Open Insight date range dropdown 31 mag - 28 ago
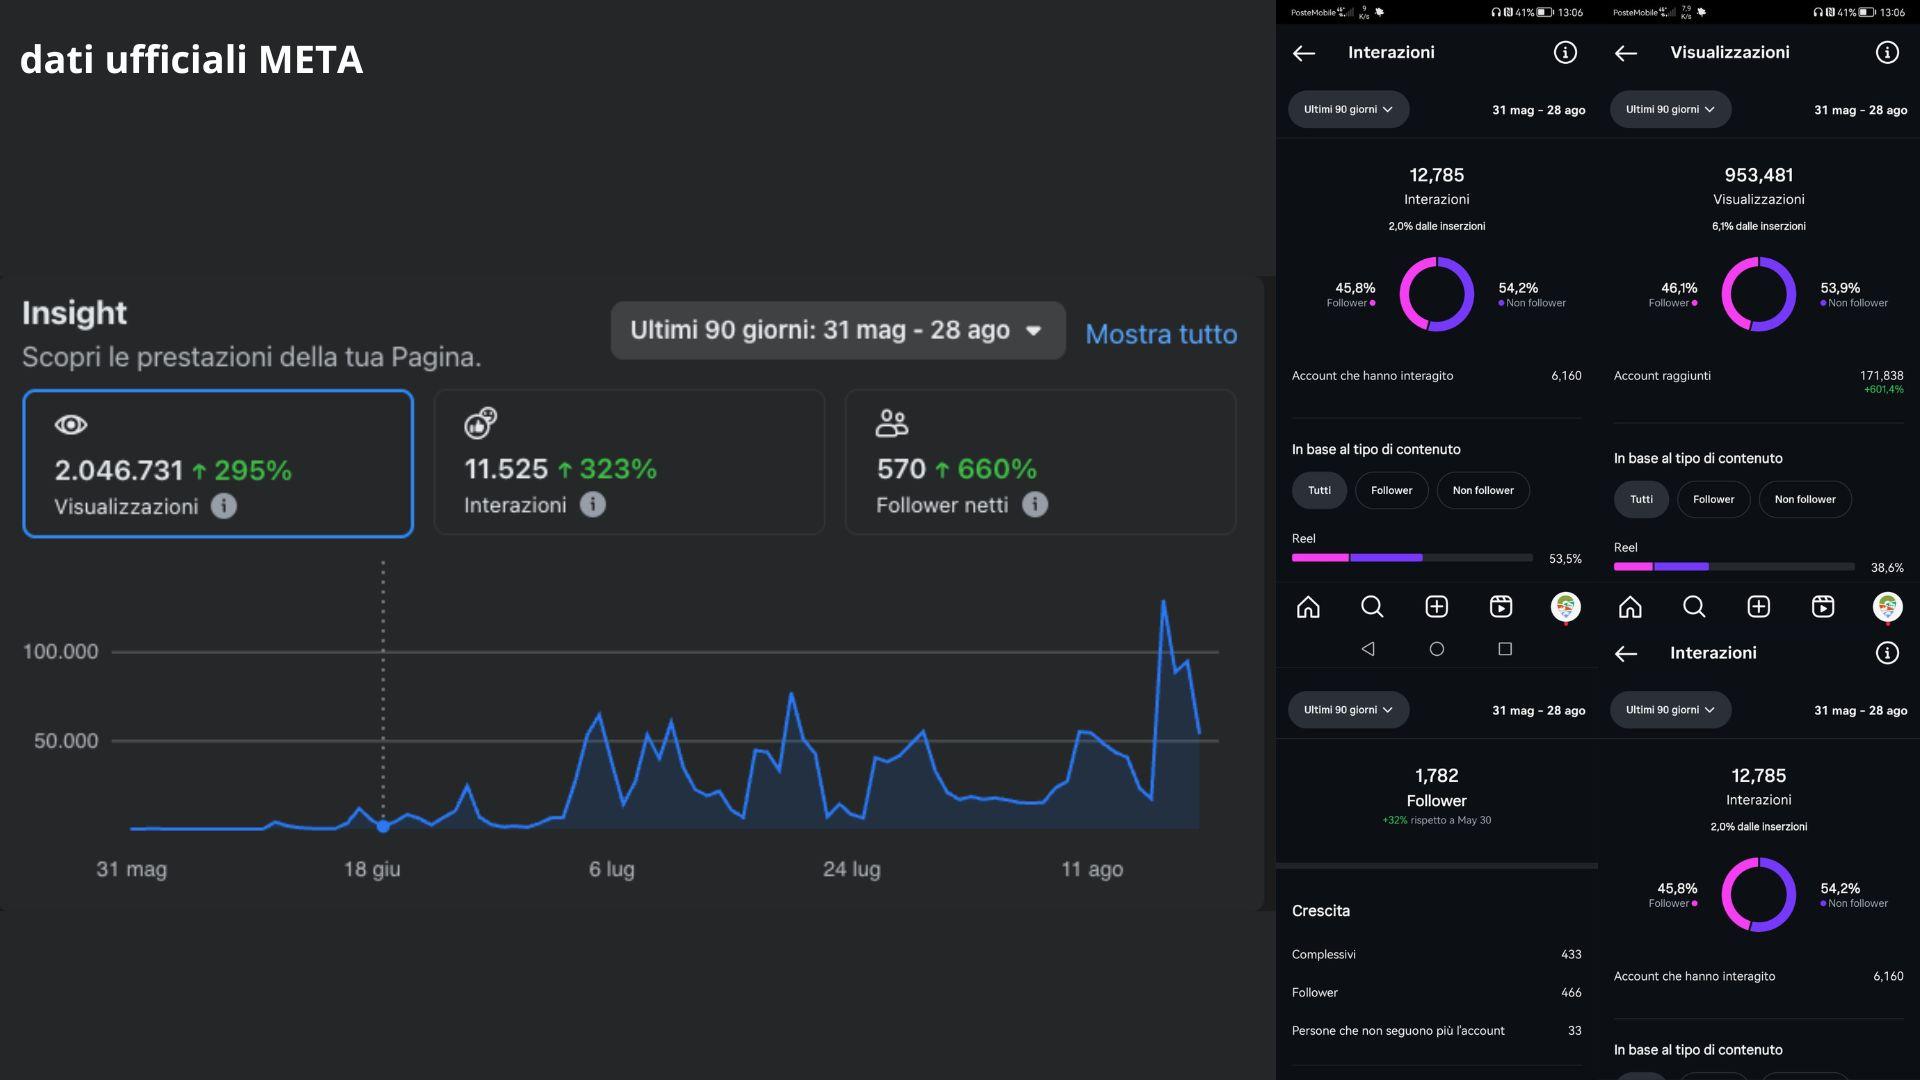 [838, 330]
